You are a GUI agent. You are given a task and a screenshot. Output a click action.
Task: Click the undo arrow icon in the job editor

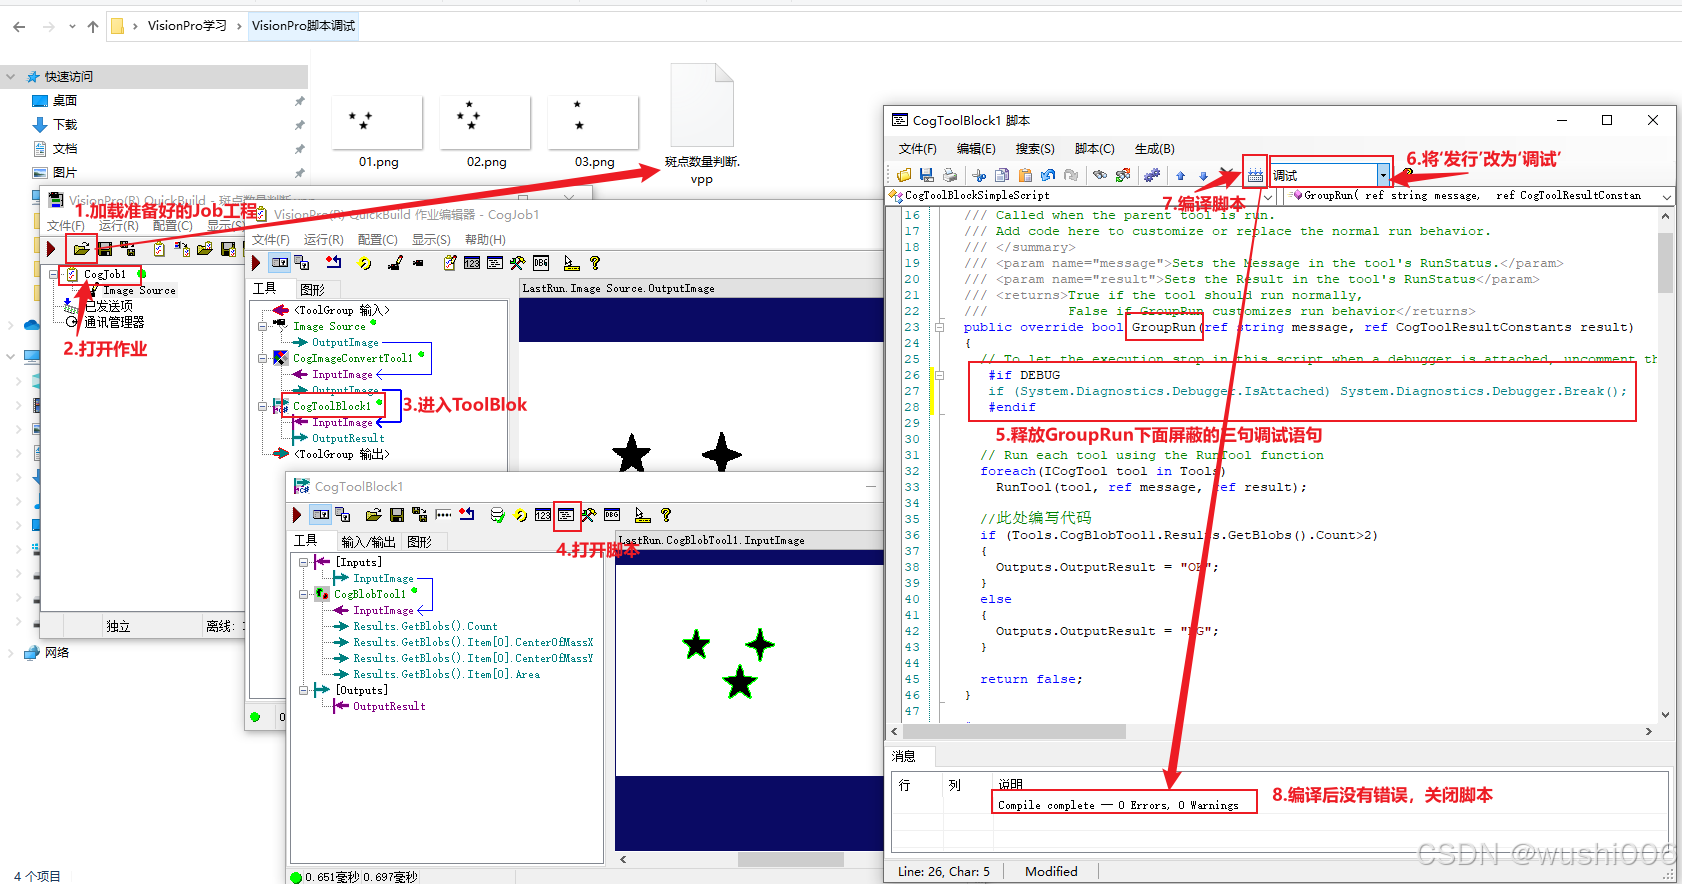(x=334, y=263)
